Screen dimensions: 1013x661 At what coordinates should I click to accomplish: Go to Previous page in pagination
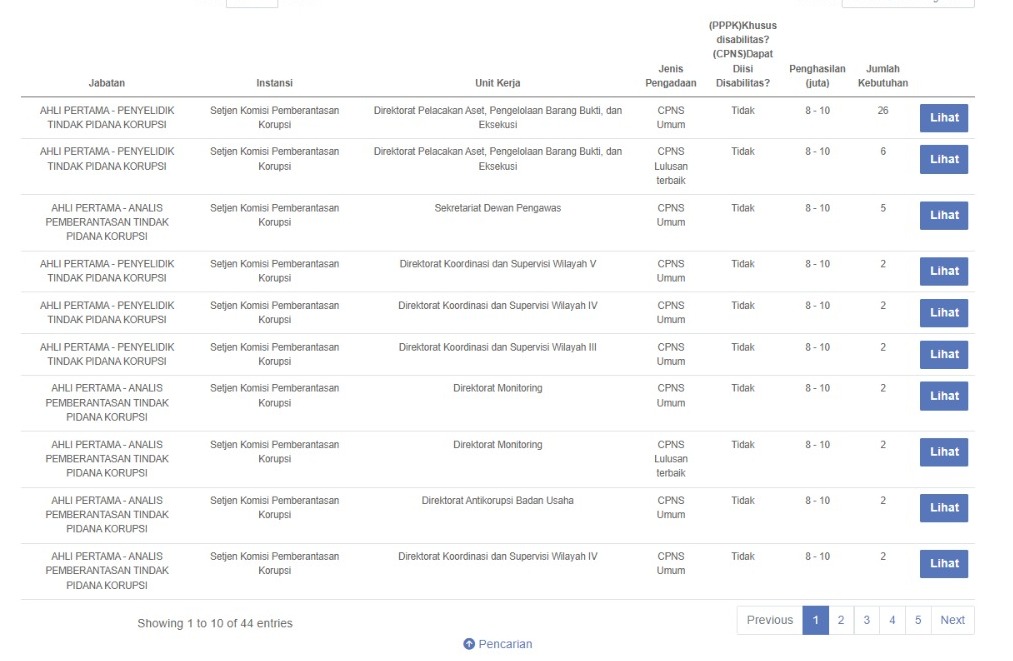[x=769, y=620]
